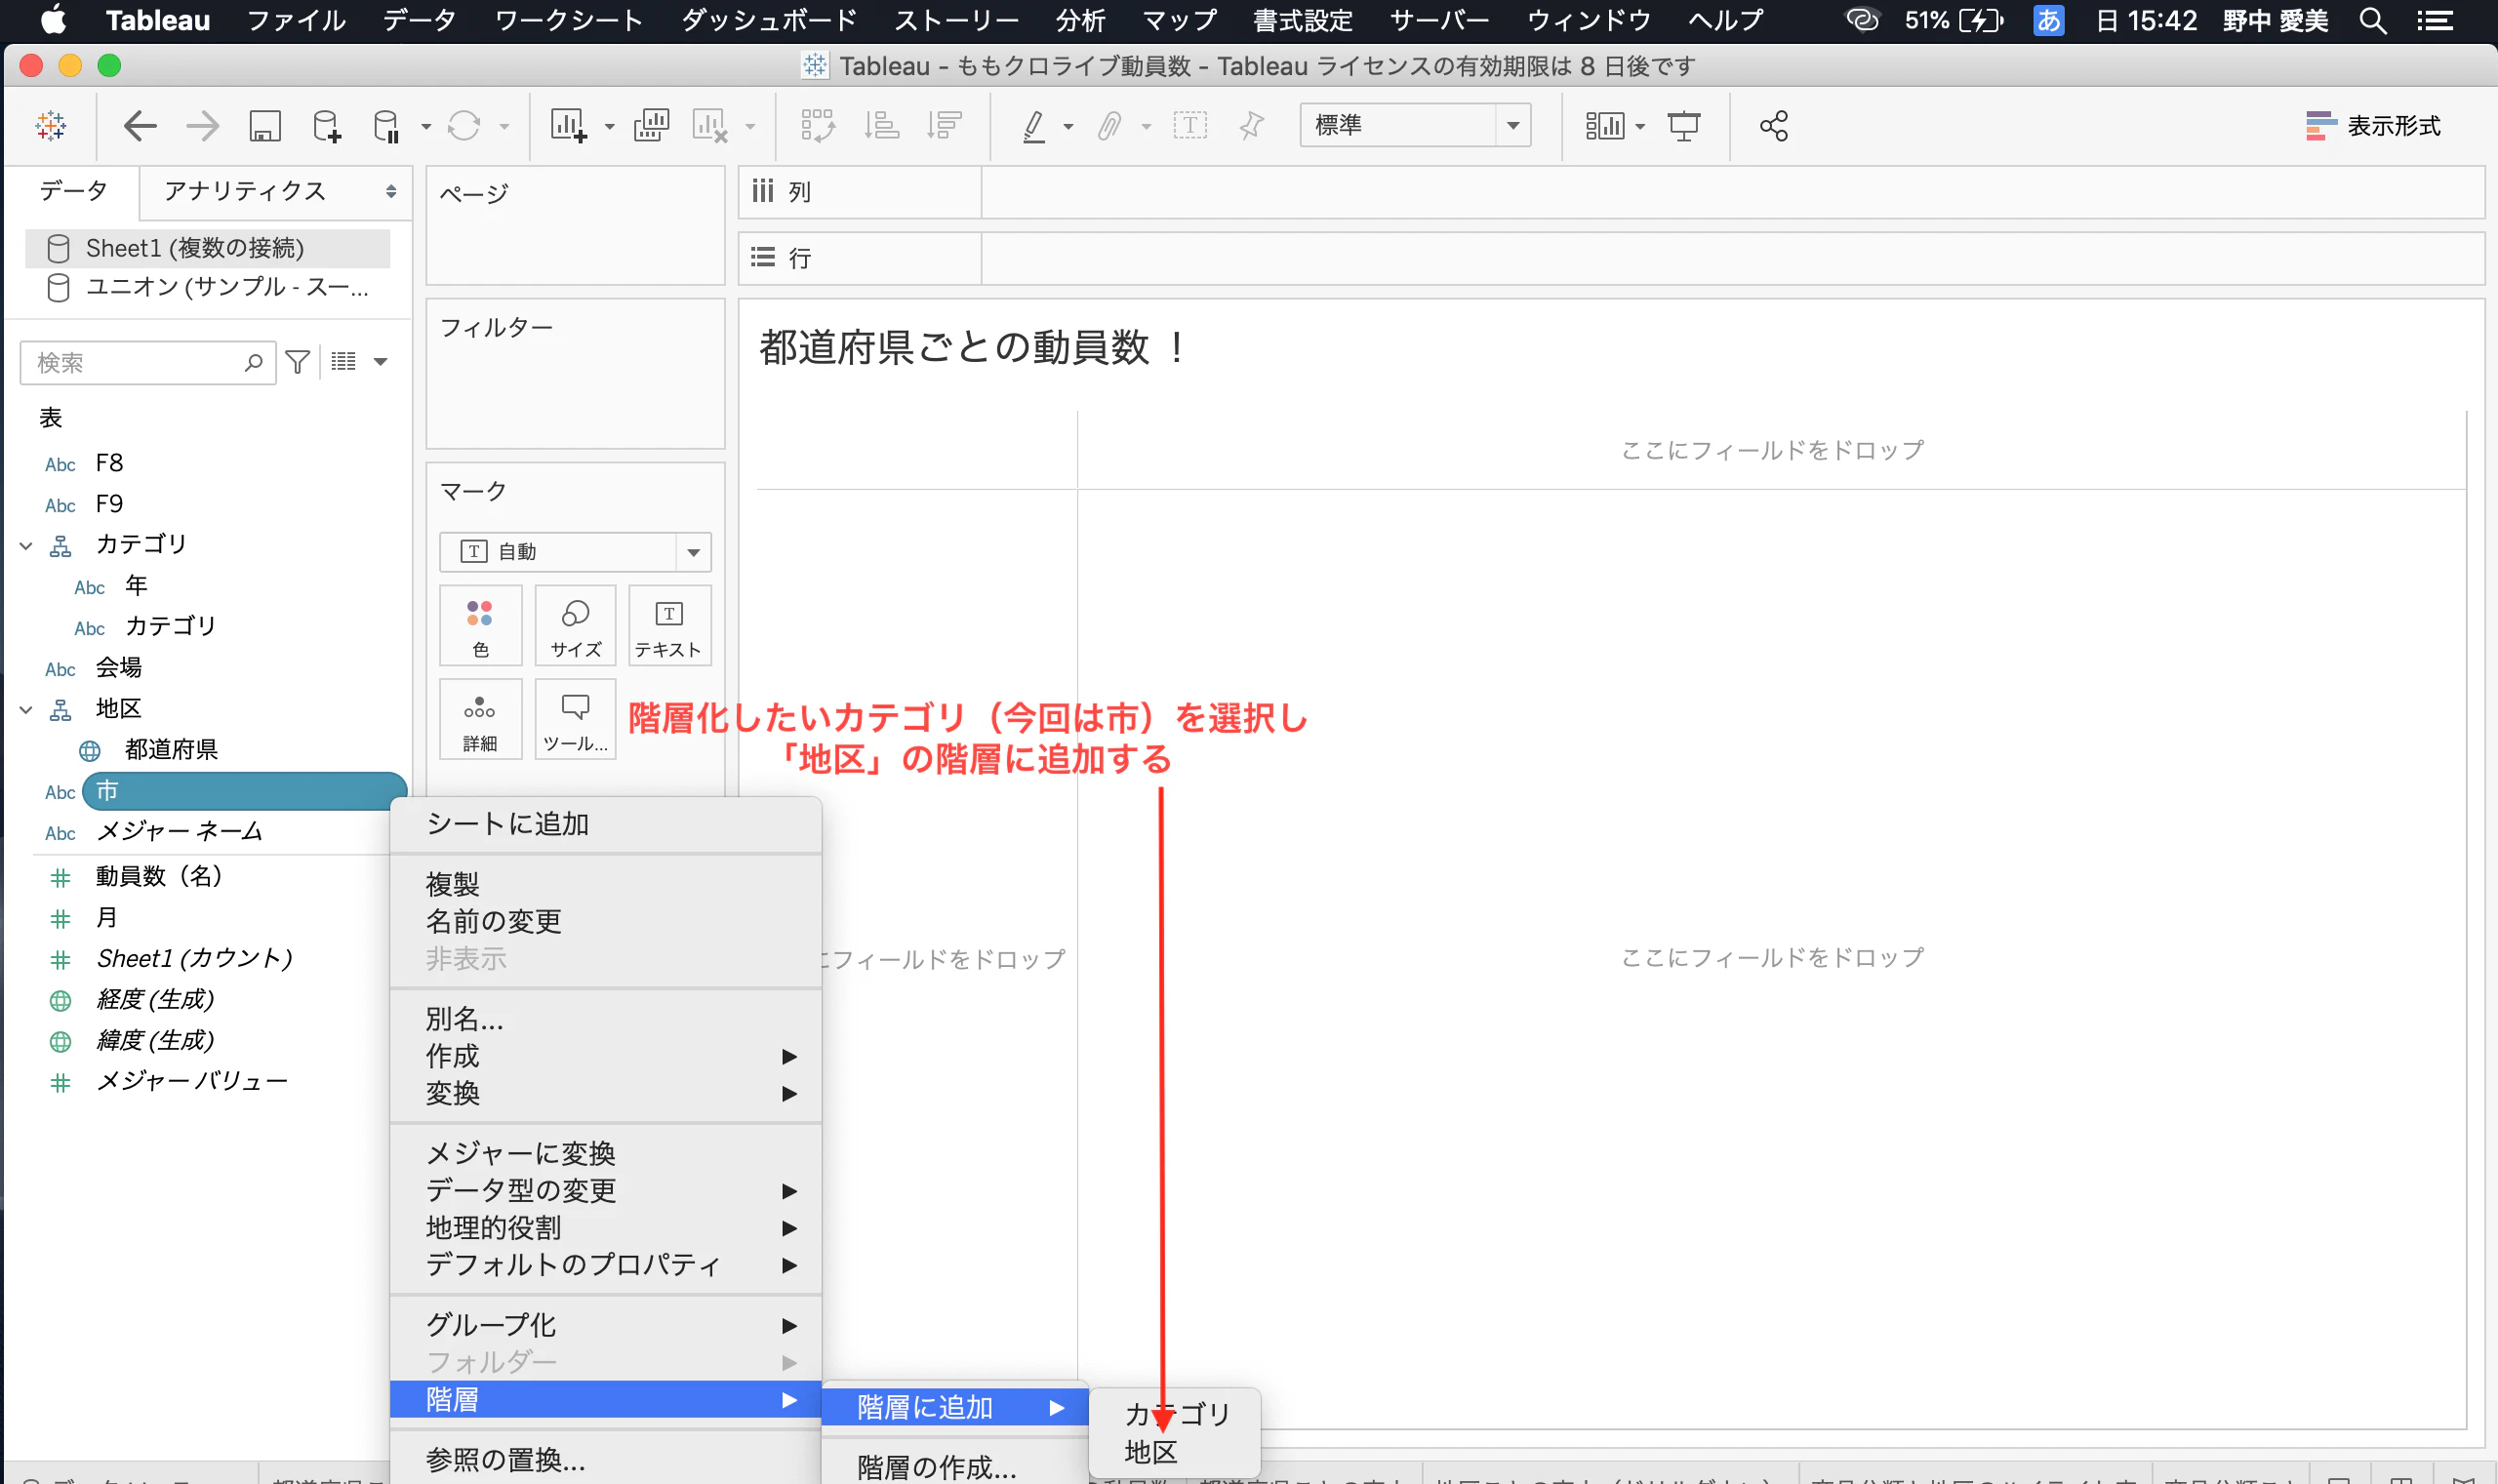The image size is (2498, 1484).
Task: Click the sort ascending icon
Action: click(882, 126)
